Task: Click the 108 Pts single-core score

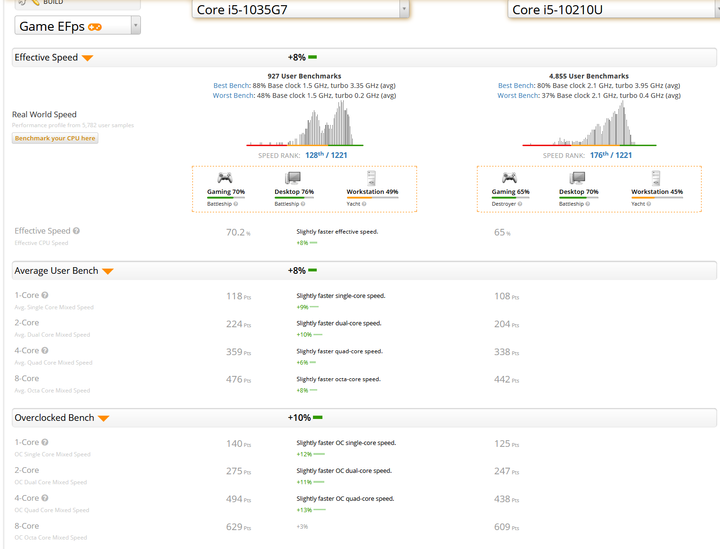Action: [x=506, y=297]
